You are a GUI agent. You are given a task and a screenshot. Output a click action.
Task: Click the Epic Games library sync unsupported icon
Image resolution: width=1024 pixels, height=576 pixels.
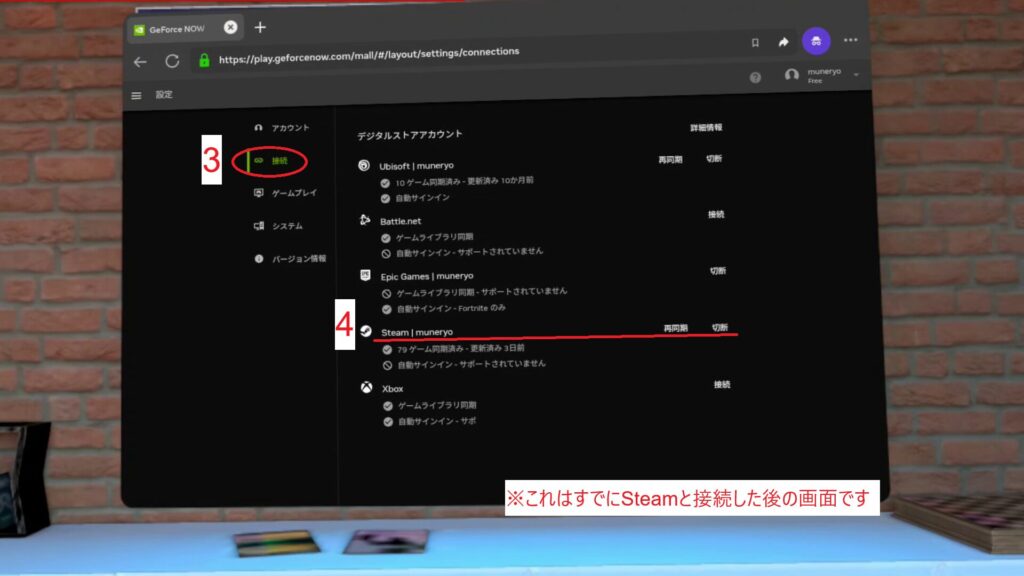(387, 293)
